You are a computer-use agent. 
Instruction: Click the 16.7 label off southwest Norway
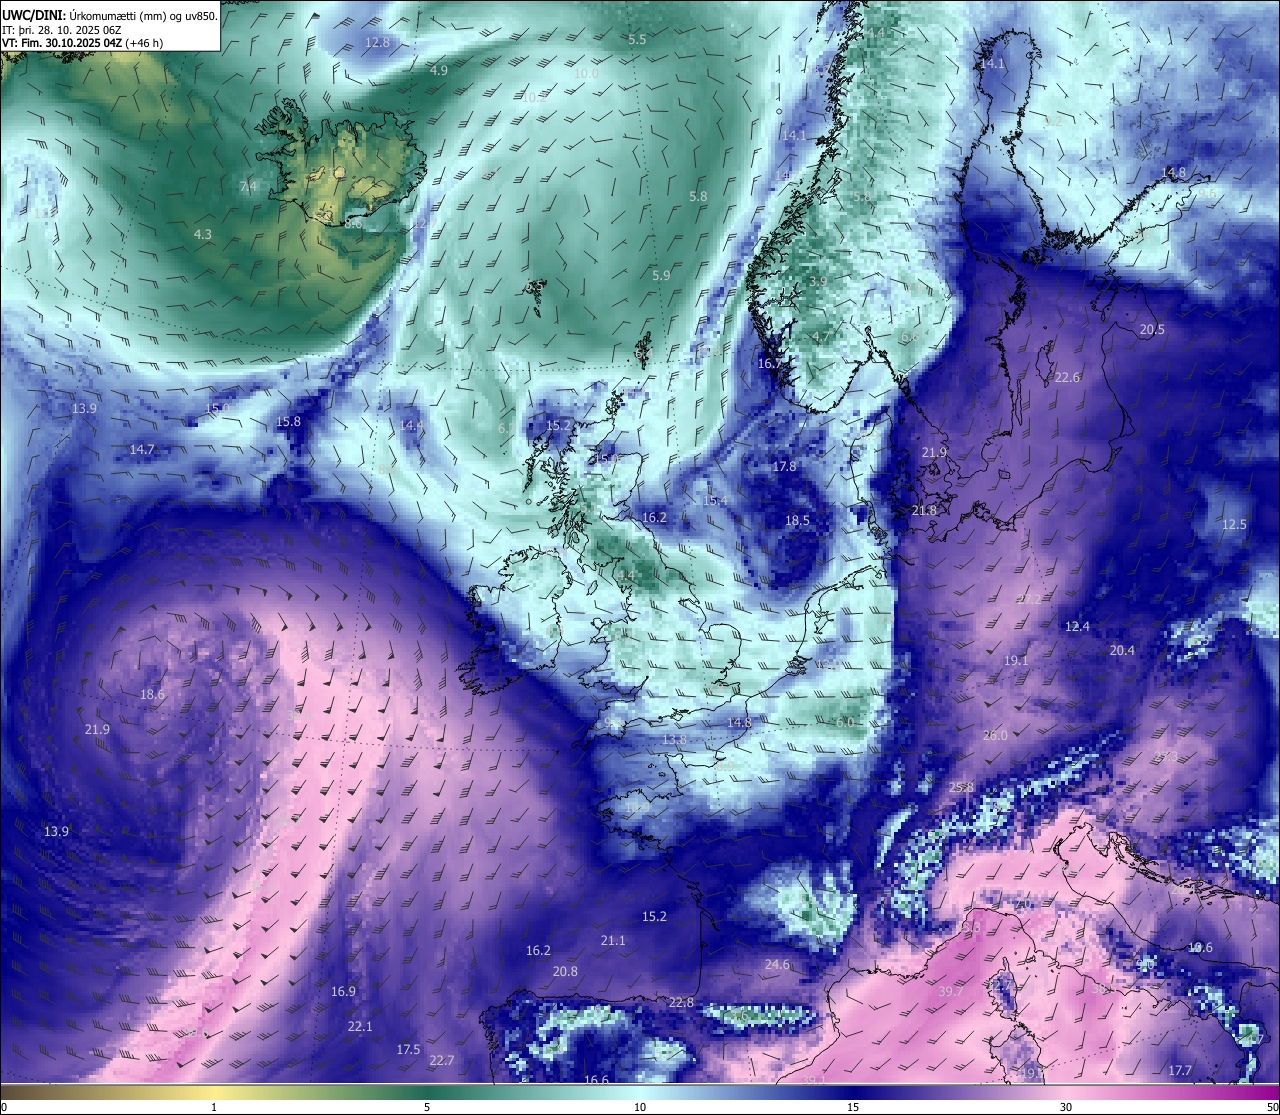point(770,364)
